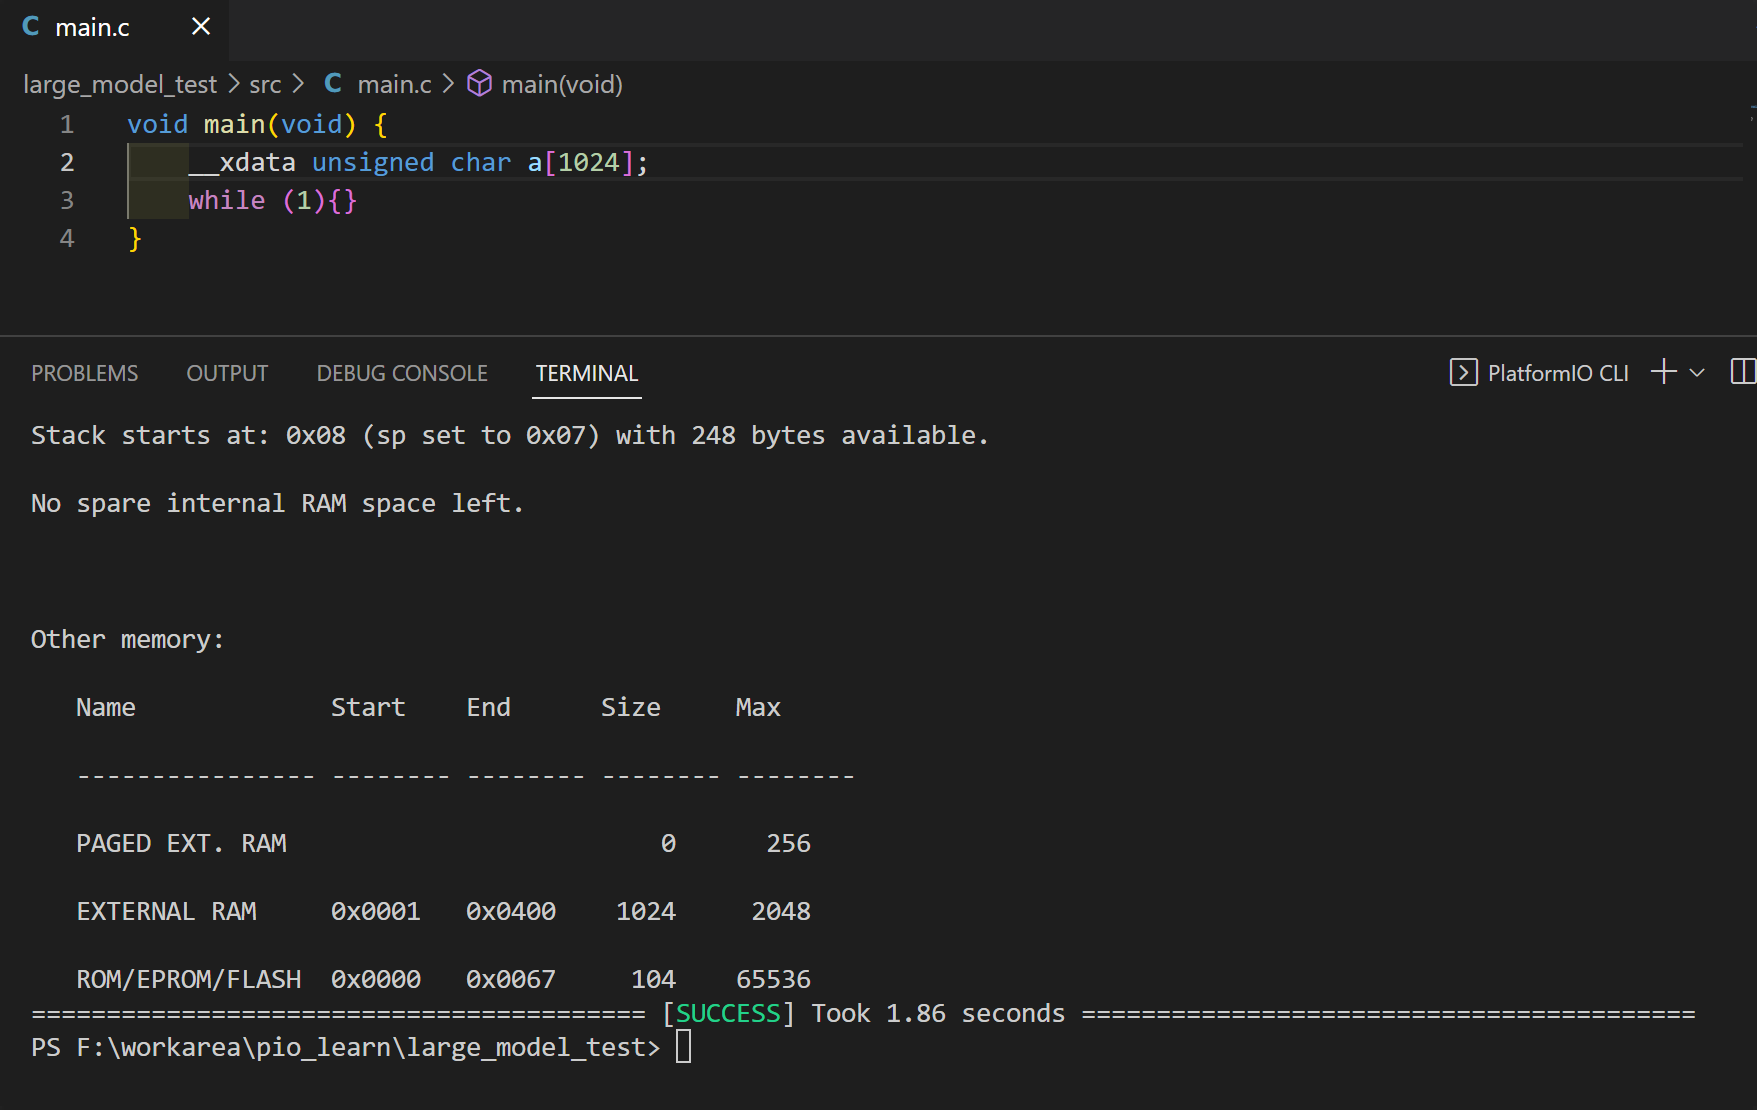Click EXTERNAL RAM max value 2048

(x=781, y=911)
